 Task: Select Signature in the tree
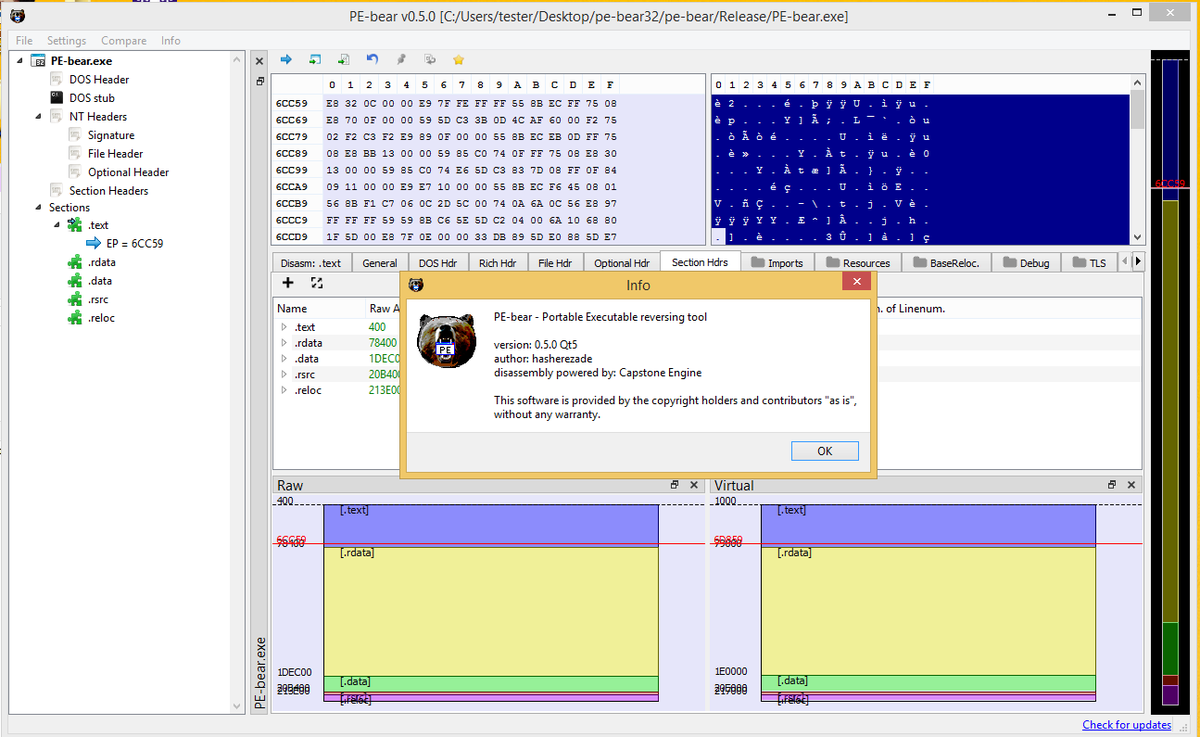[x=111, y=135]
